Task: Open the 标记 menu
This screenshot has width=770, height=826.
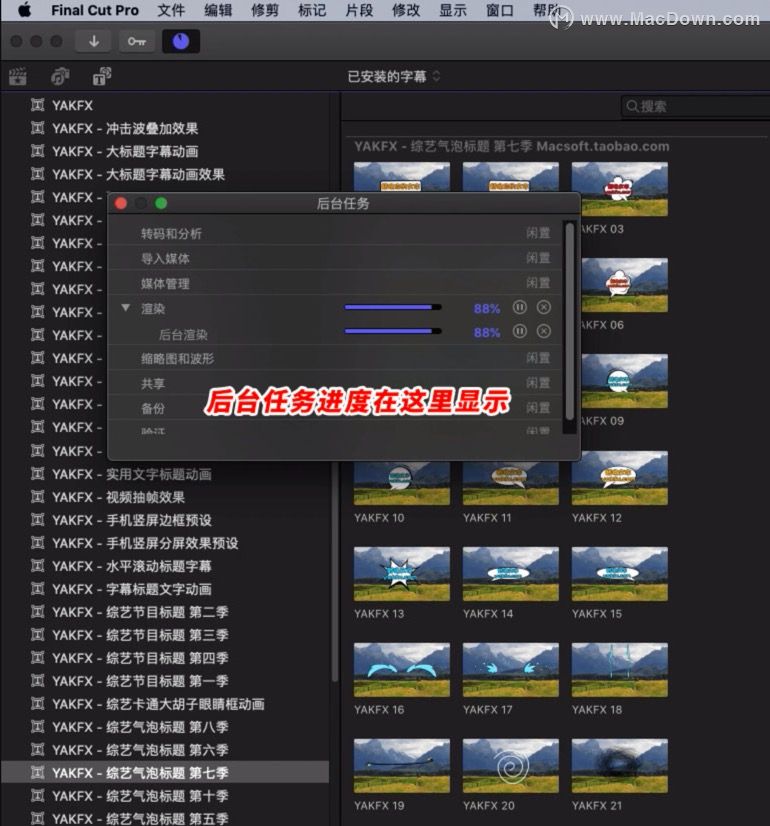Action: (312, 10)
